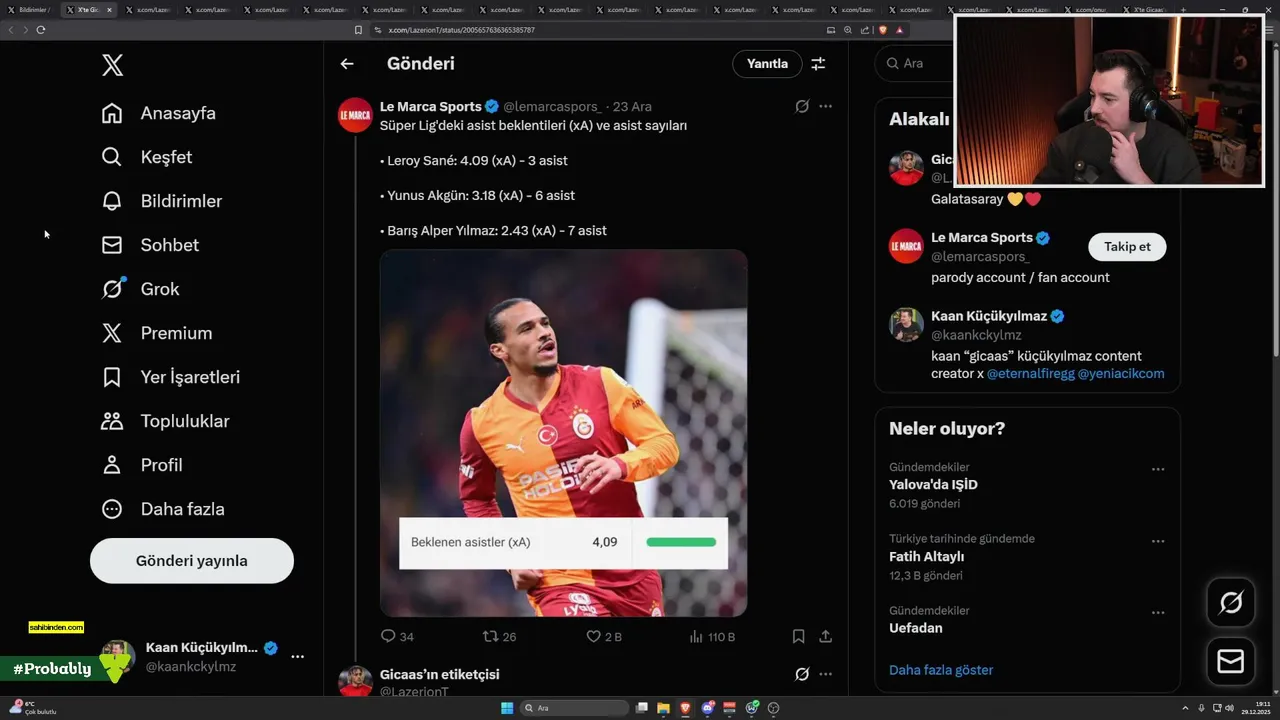Open more options on Gicaas'ın etiketçisi post
Image resolution: width=1280 pixels, height=720 pixels.
click(x=825, y=674)
